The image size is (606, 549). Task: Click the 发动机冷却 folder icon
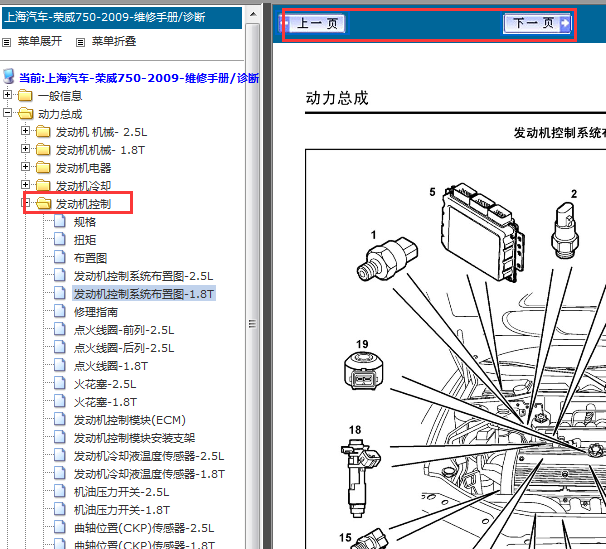(x=43, y=185)
